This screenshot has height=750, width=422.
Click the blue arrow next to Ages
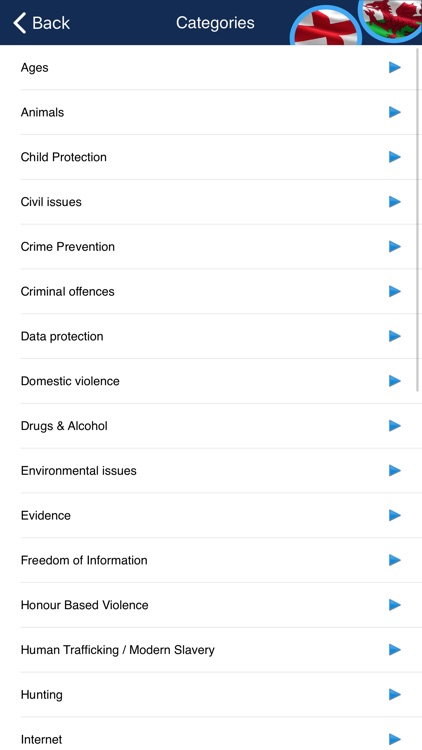[395, 67]
